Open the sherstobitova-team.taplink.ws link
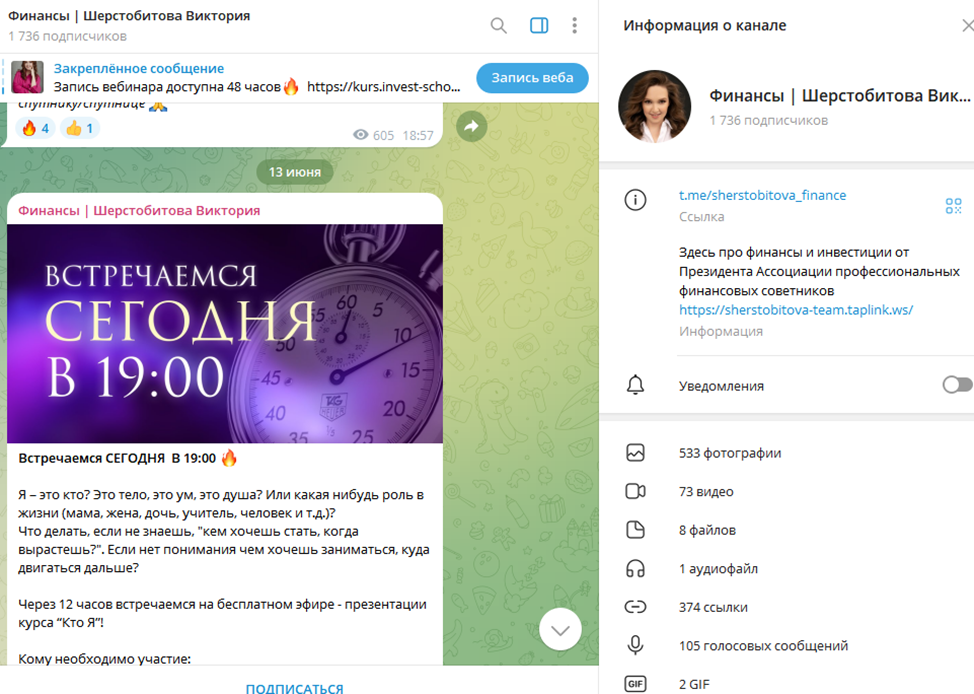 [x=796, y=310]
